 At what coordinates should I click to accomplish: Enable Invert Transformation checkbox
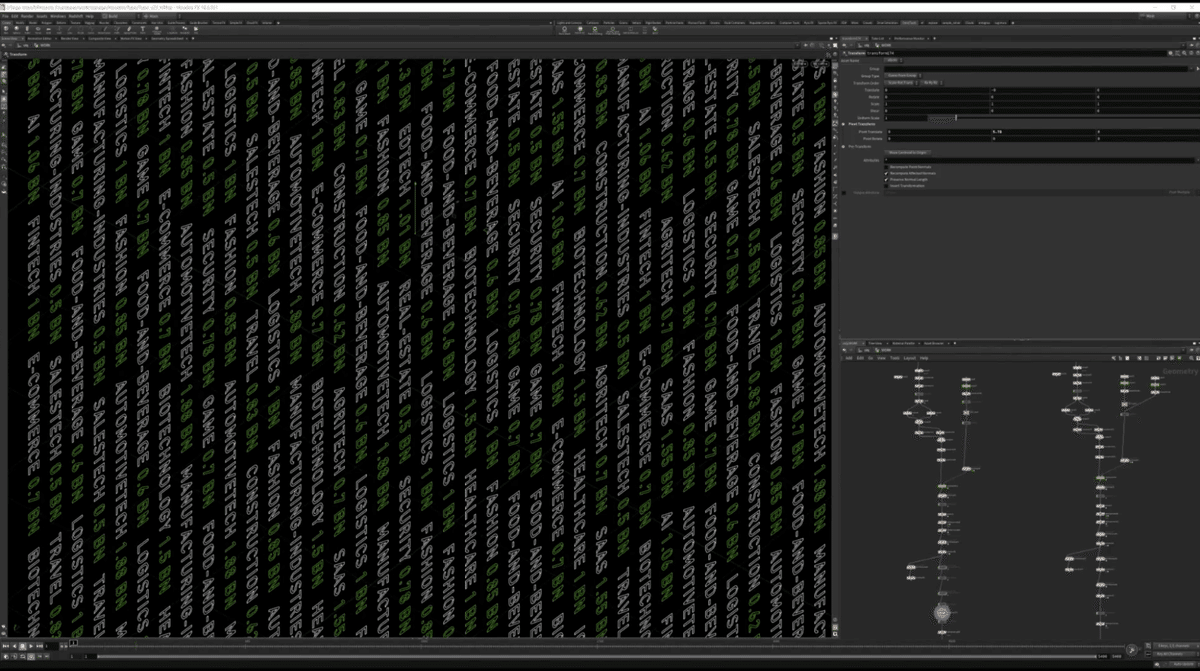pyautogui.click(x=886, y=186)
